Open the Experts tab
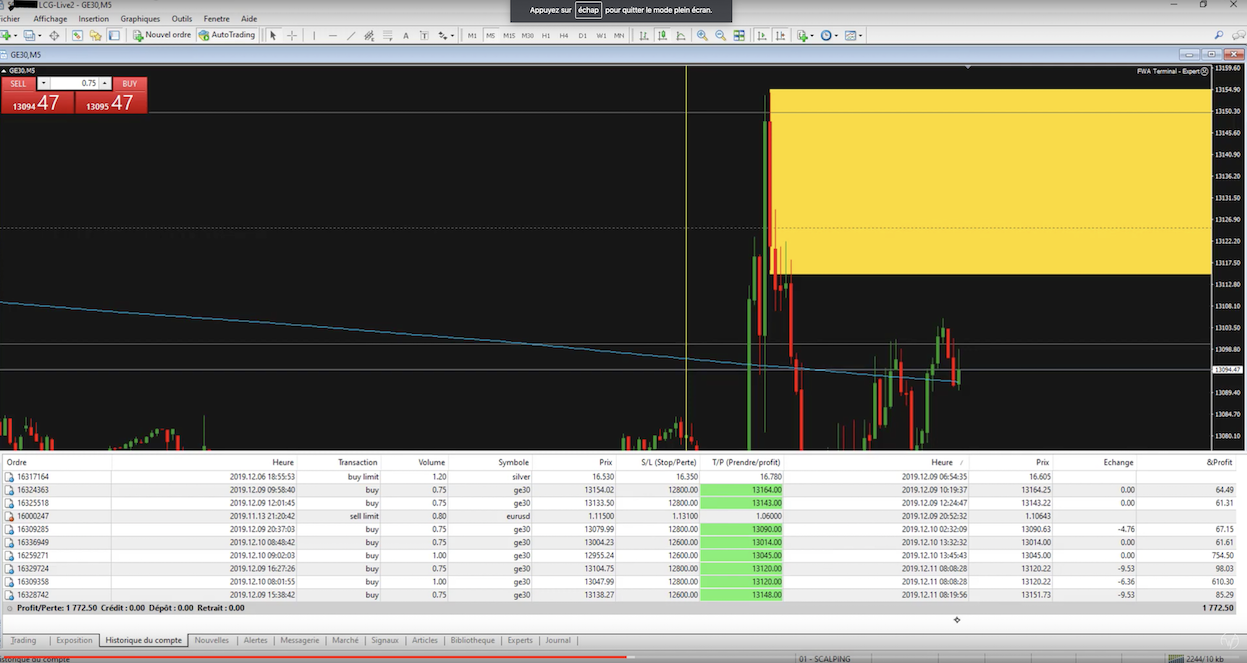The width and height of the screenshot is (1247, 663). pyautogui.click(x=520, y=640)
